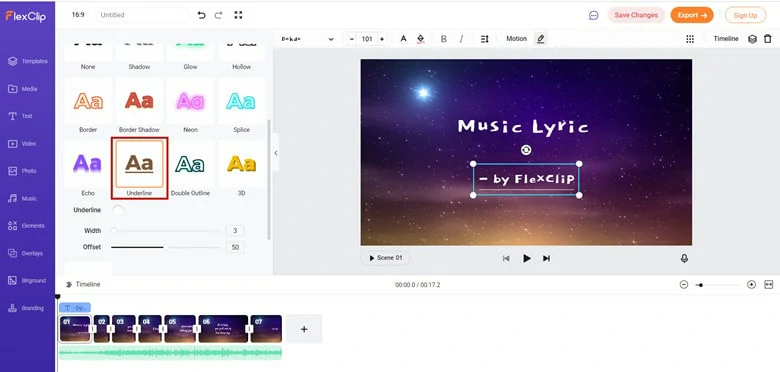This screenshot has width=780, height=372.
Task: Toggle the Underline switch
Action: pos(118,210)
